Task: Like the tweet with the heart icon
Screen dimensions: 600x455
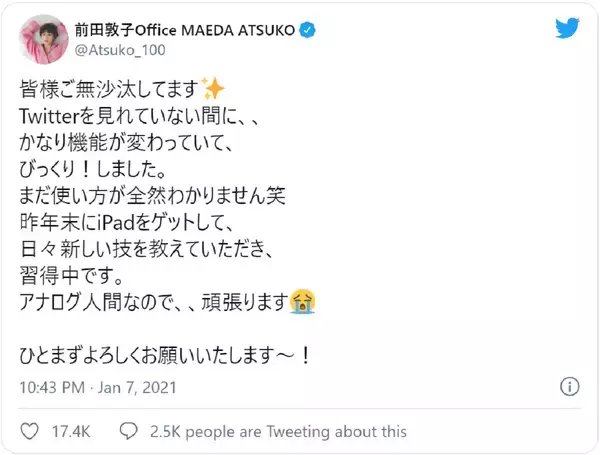Action: [x=31, y=431]
